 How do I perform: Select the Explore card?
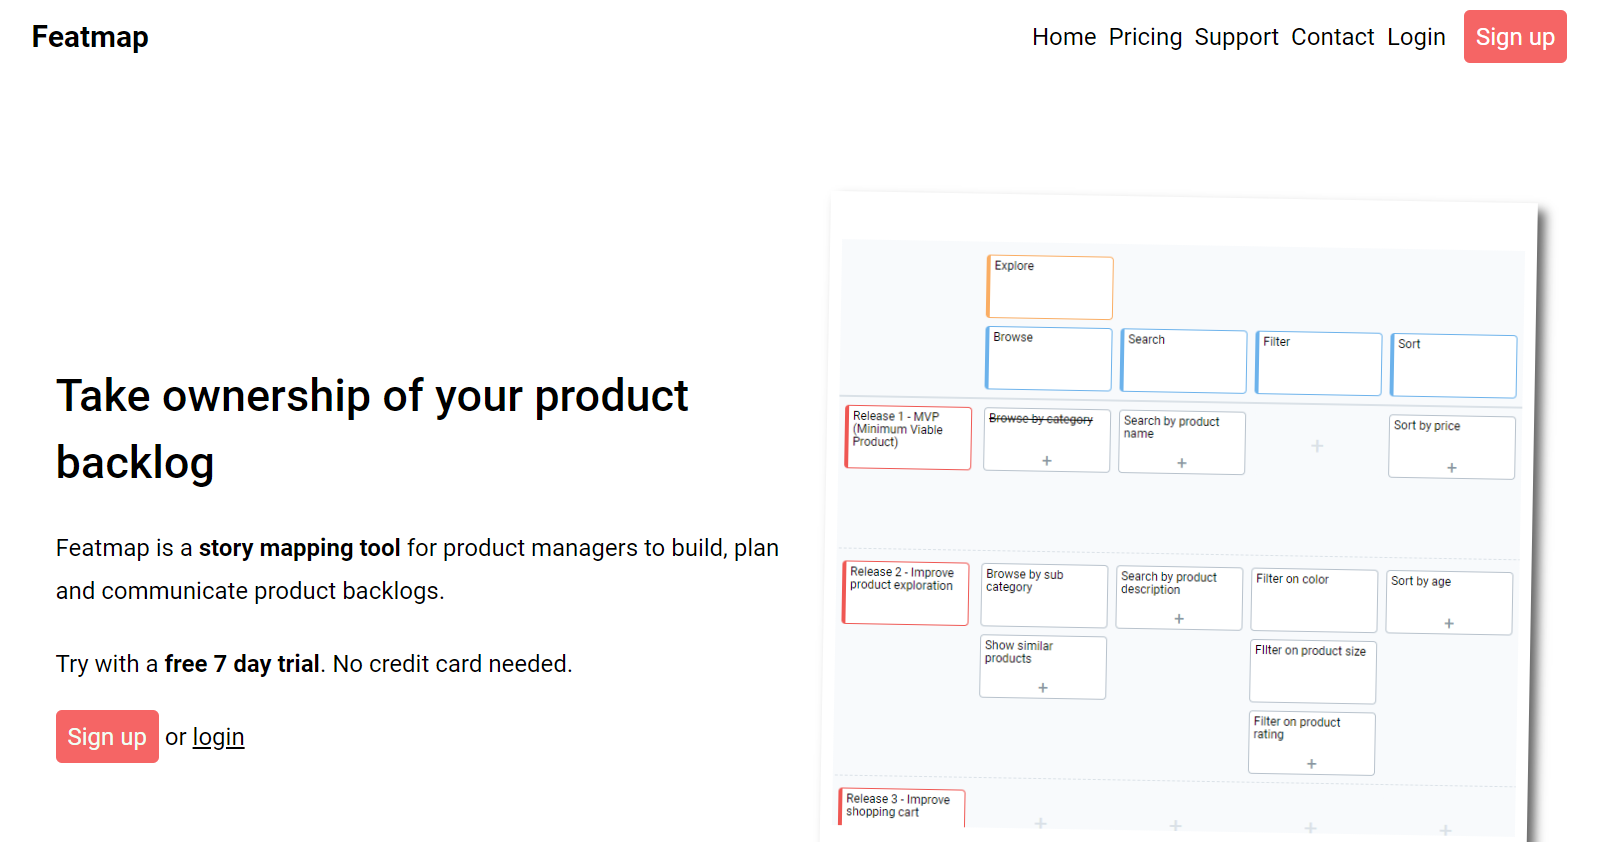pos(1049,287)
